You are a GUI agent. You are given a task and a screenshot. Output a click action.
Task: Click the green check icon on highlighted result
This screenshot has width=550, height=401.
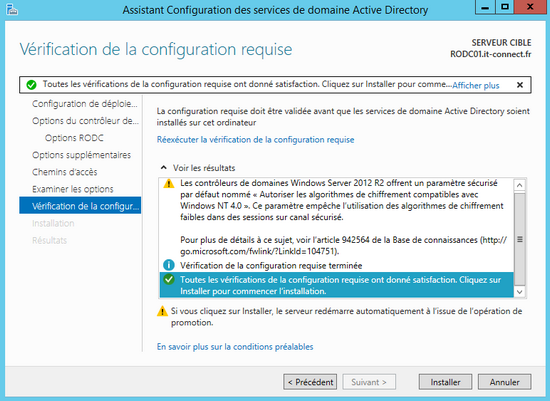169,280
